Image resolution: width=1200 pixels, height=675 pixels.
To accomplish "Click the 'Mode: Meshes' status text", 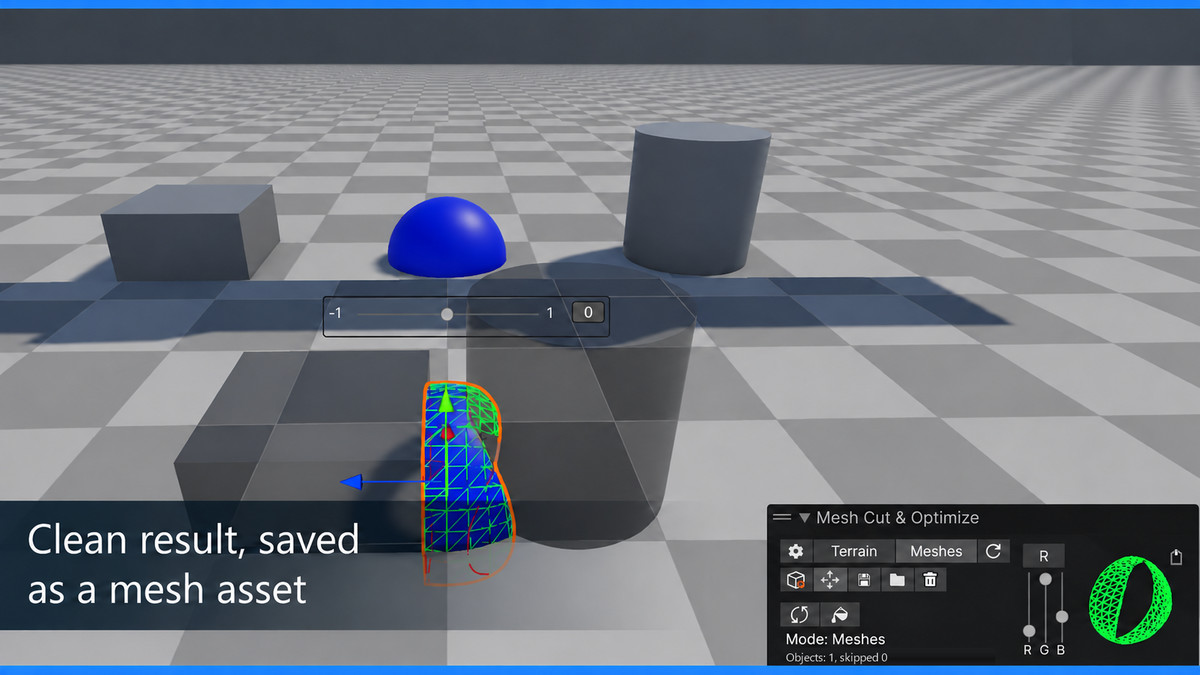I will 835,639.
